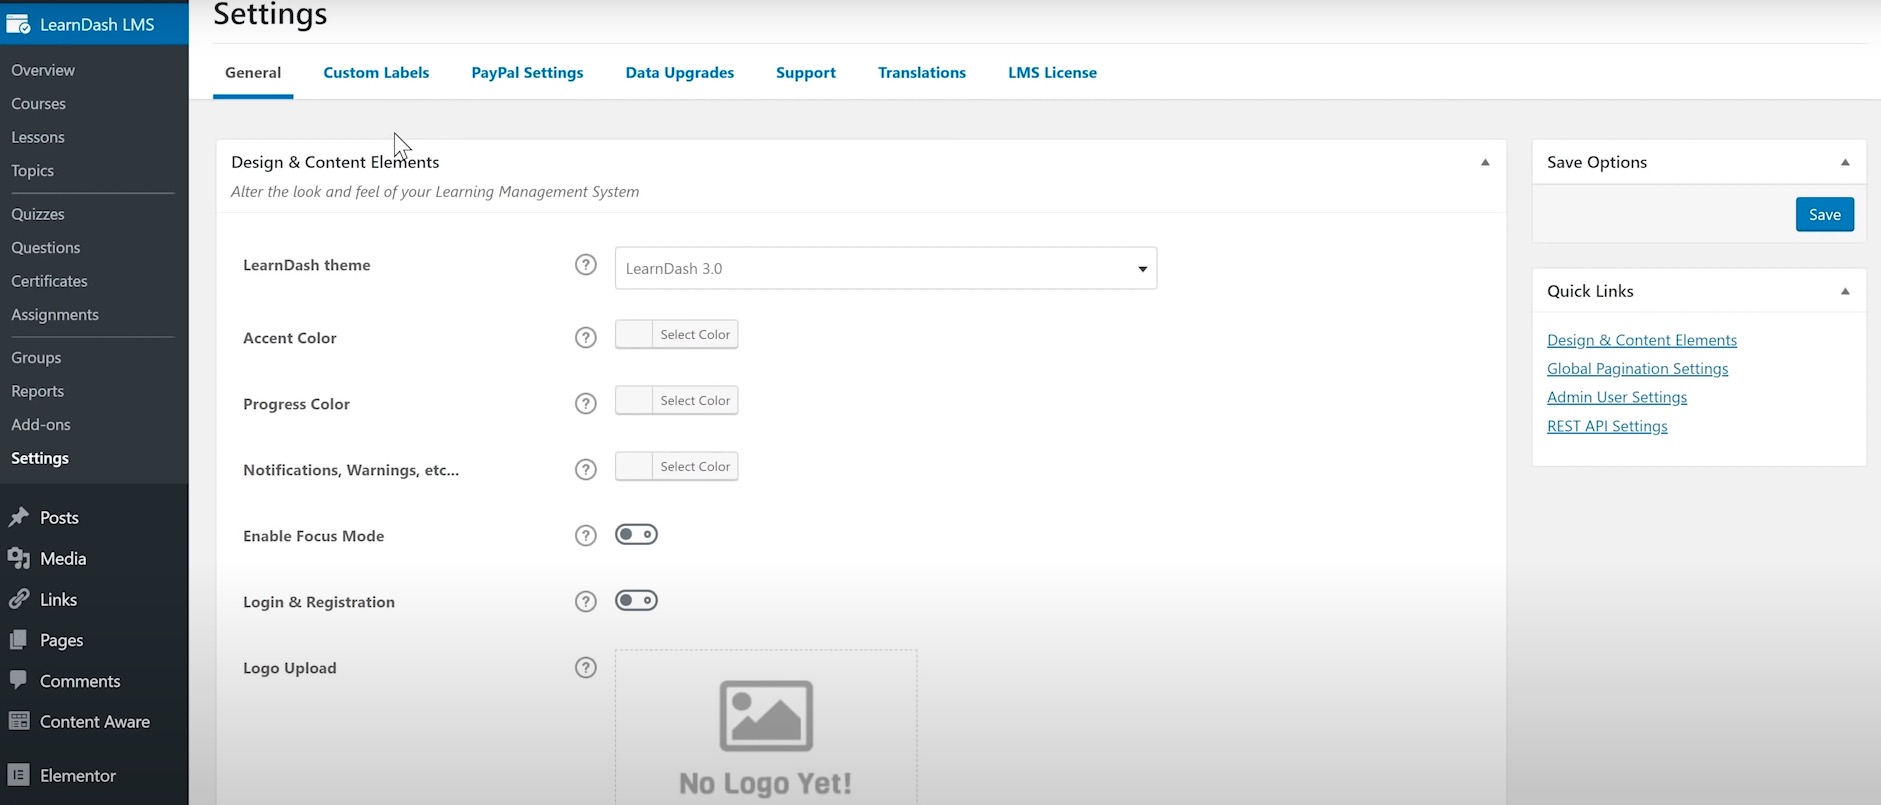The image size is (1881, 805).
Task: Open help for Logo Upload
Action: coord(586,668)
